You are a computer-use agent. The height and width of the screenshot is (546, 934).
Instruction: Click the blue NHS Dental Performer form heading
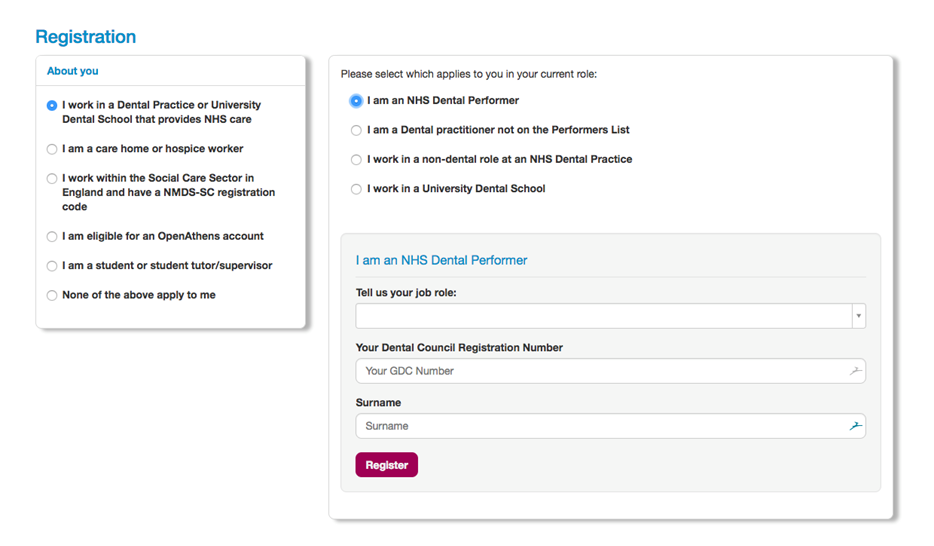(441, 260)
